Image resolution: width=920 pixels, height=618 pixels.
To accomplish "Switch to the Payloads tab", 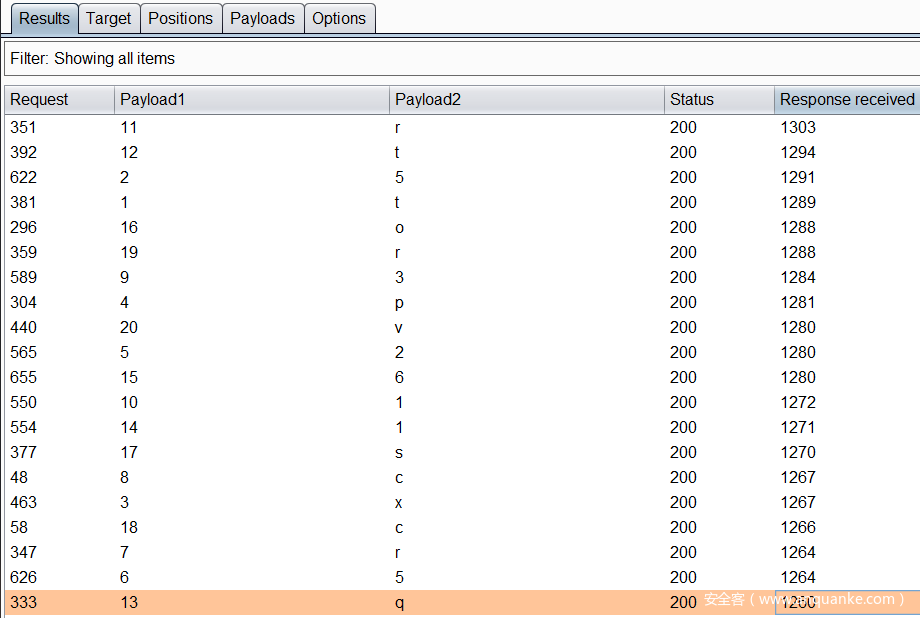I will point(262,18).
